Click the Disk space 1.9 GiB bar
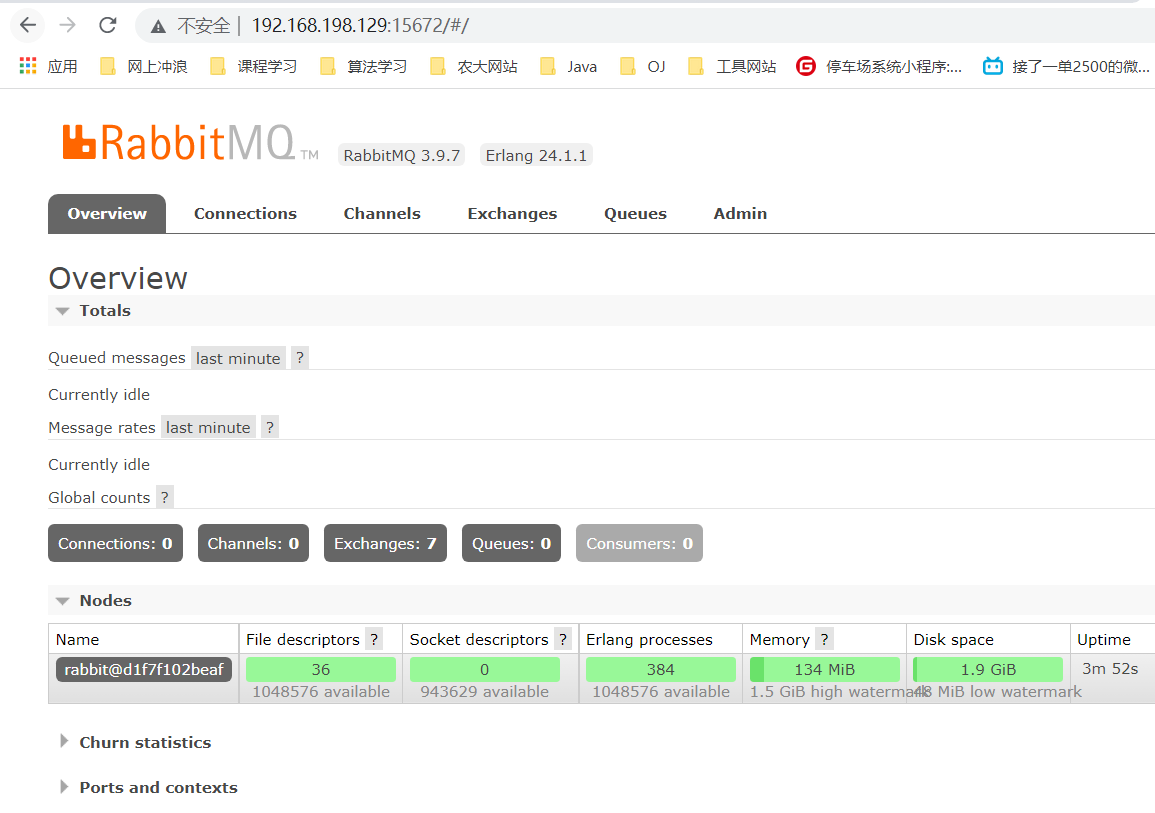Screen dimensions: 1155x813 pyautogui.click(x=988, y=669)
